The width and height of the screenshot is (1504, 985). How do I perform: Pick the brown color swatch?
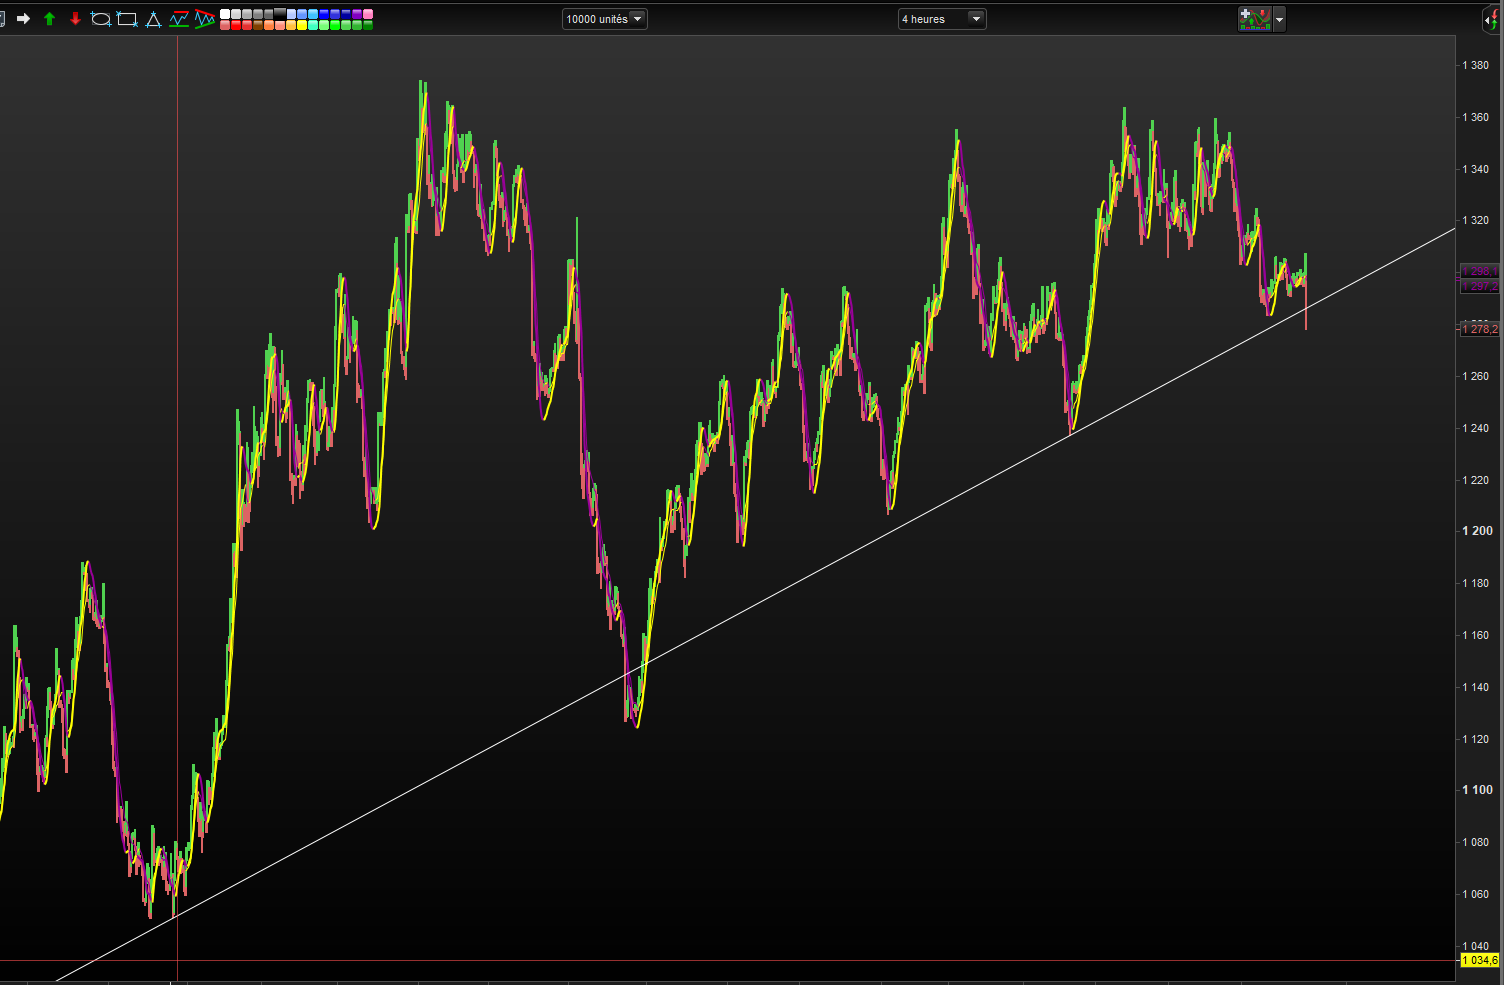pyautogui.click(x=258, y=25)
